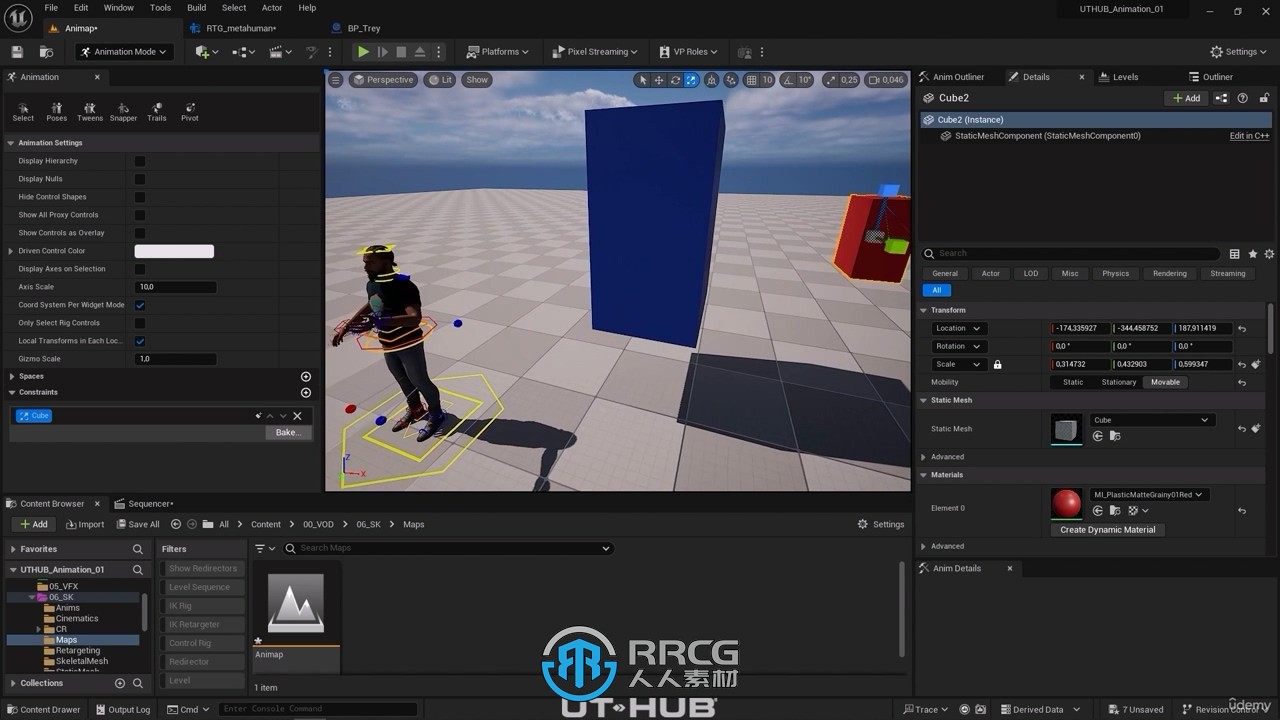Toggle the Show Controls as Overlay checkbox
Viewport: 1280px width, 720px height.
click(140, 233)
